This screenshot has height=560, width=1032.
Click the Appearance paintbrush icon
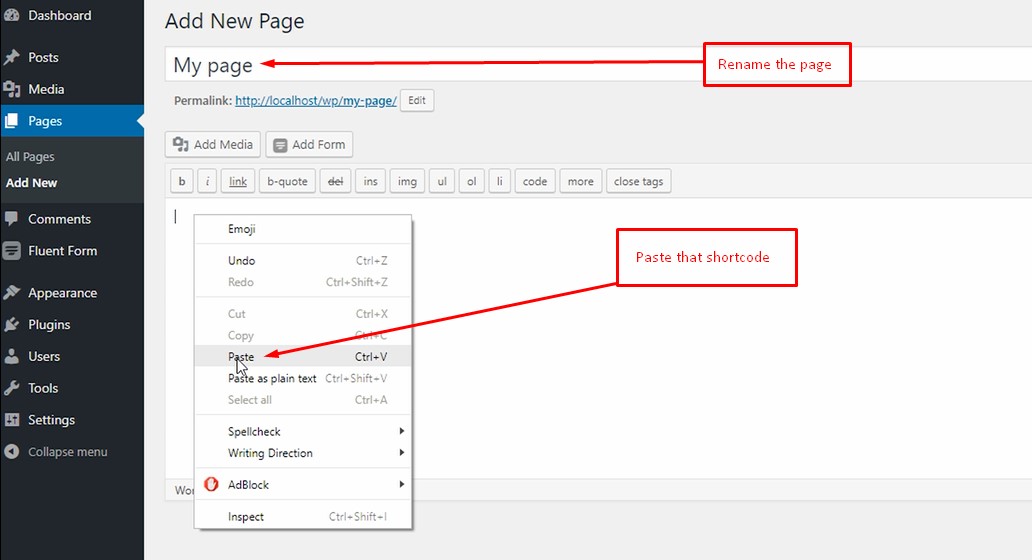coord(11,292)
